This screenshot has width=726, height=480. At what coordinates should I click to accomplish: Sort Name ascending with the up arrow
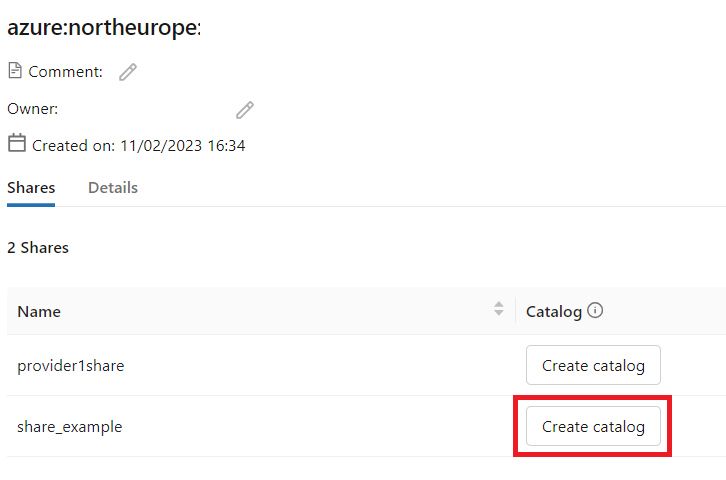click(499, 305)
